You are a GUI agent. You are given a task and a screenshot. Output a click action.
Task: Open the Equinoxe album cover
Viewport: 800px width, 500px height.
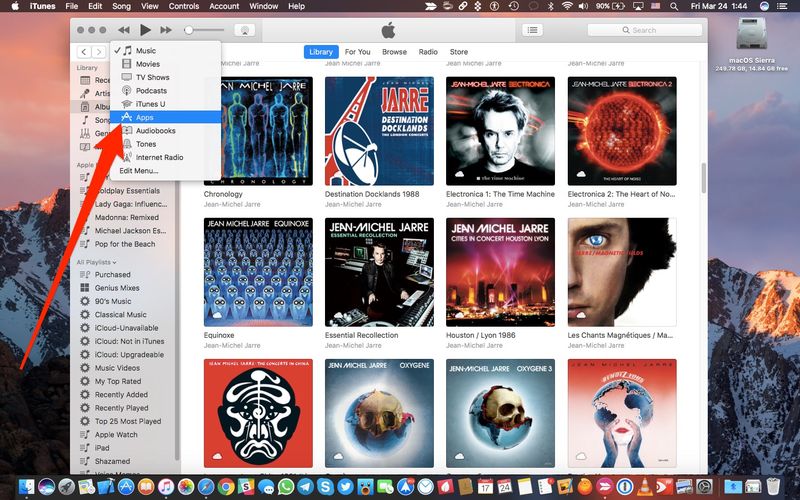(x=258, y=272)
